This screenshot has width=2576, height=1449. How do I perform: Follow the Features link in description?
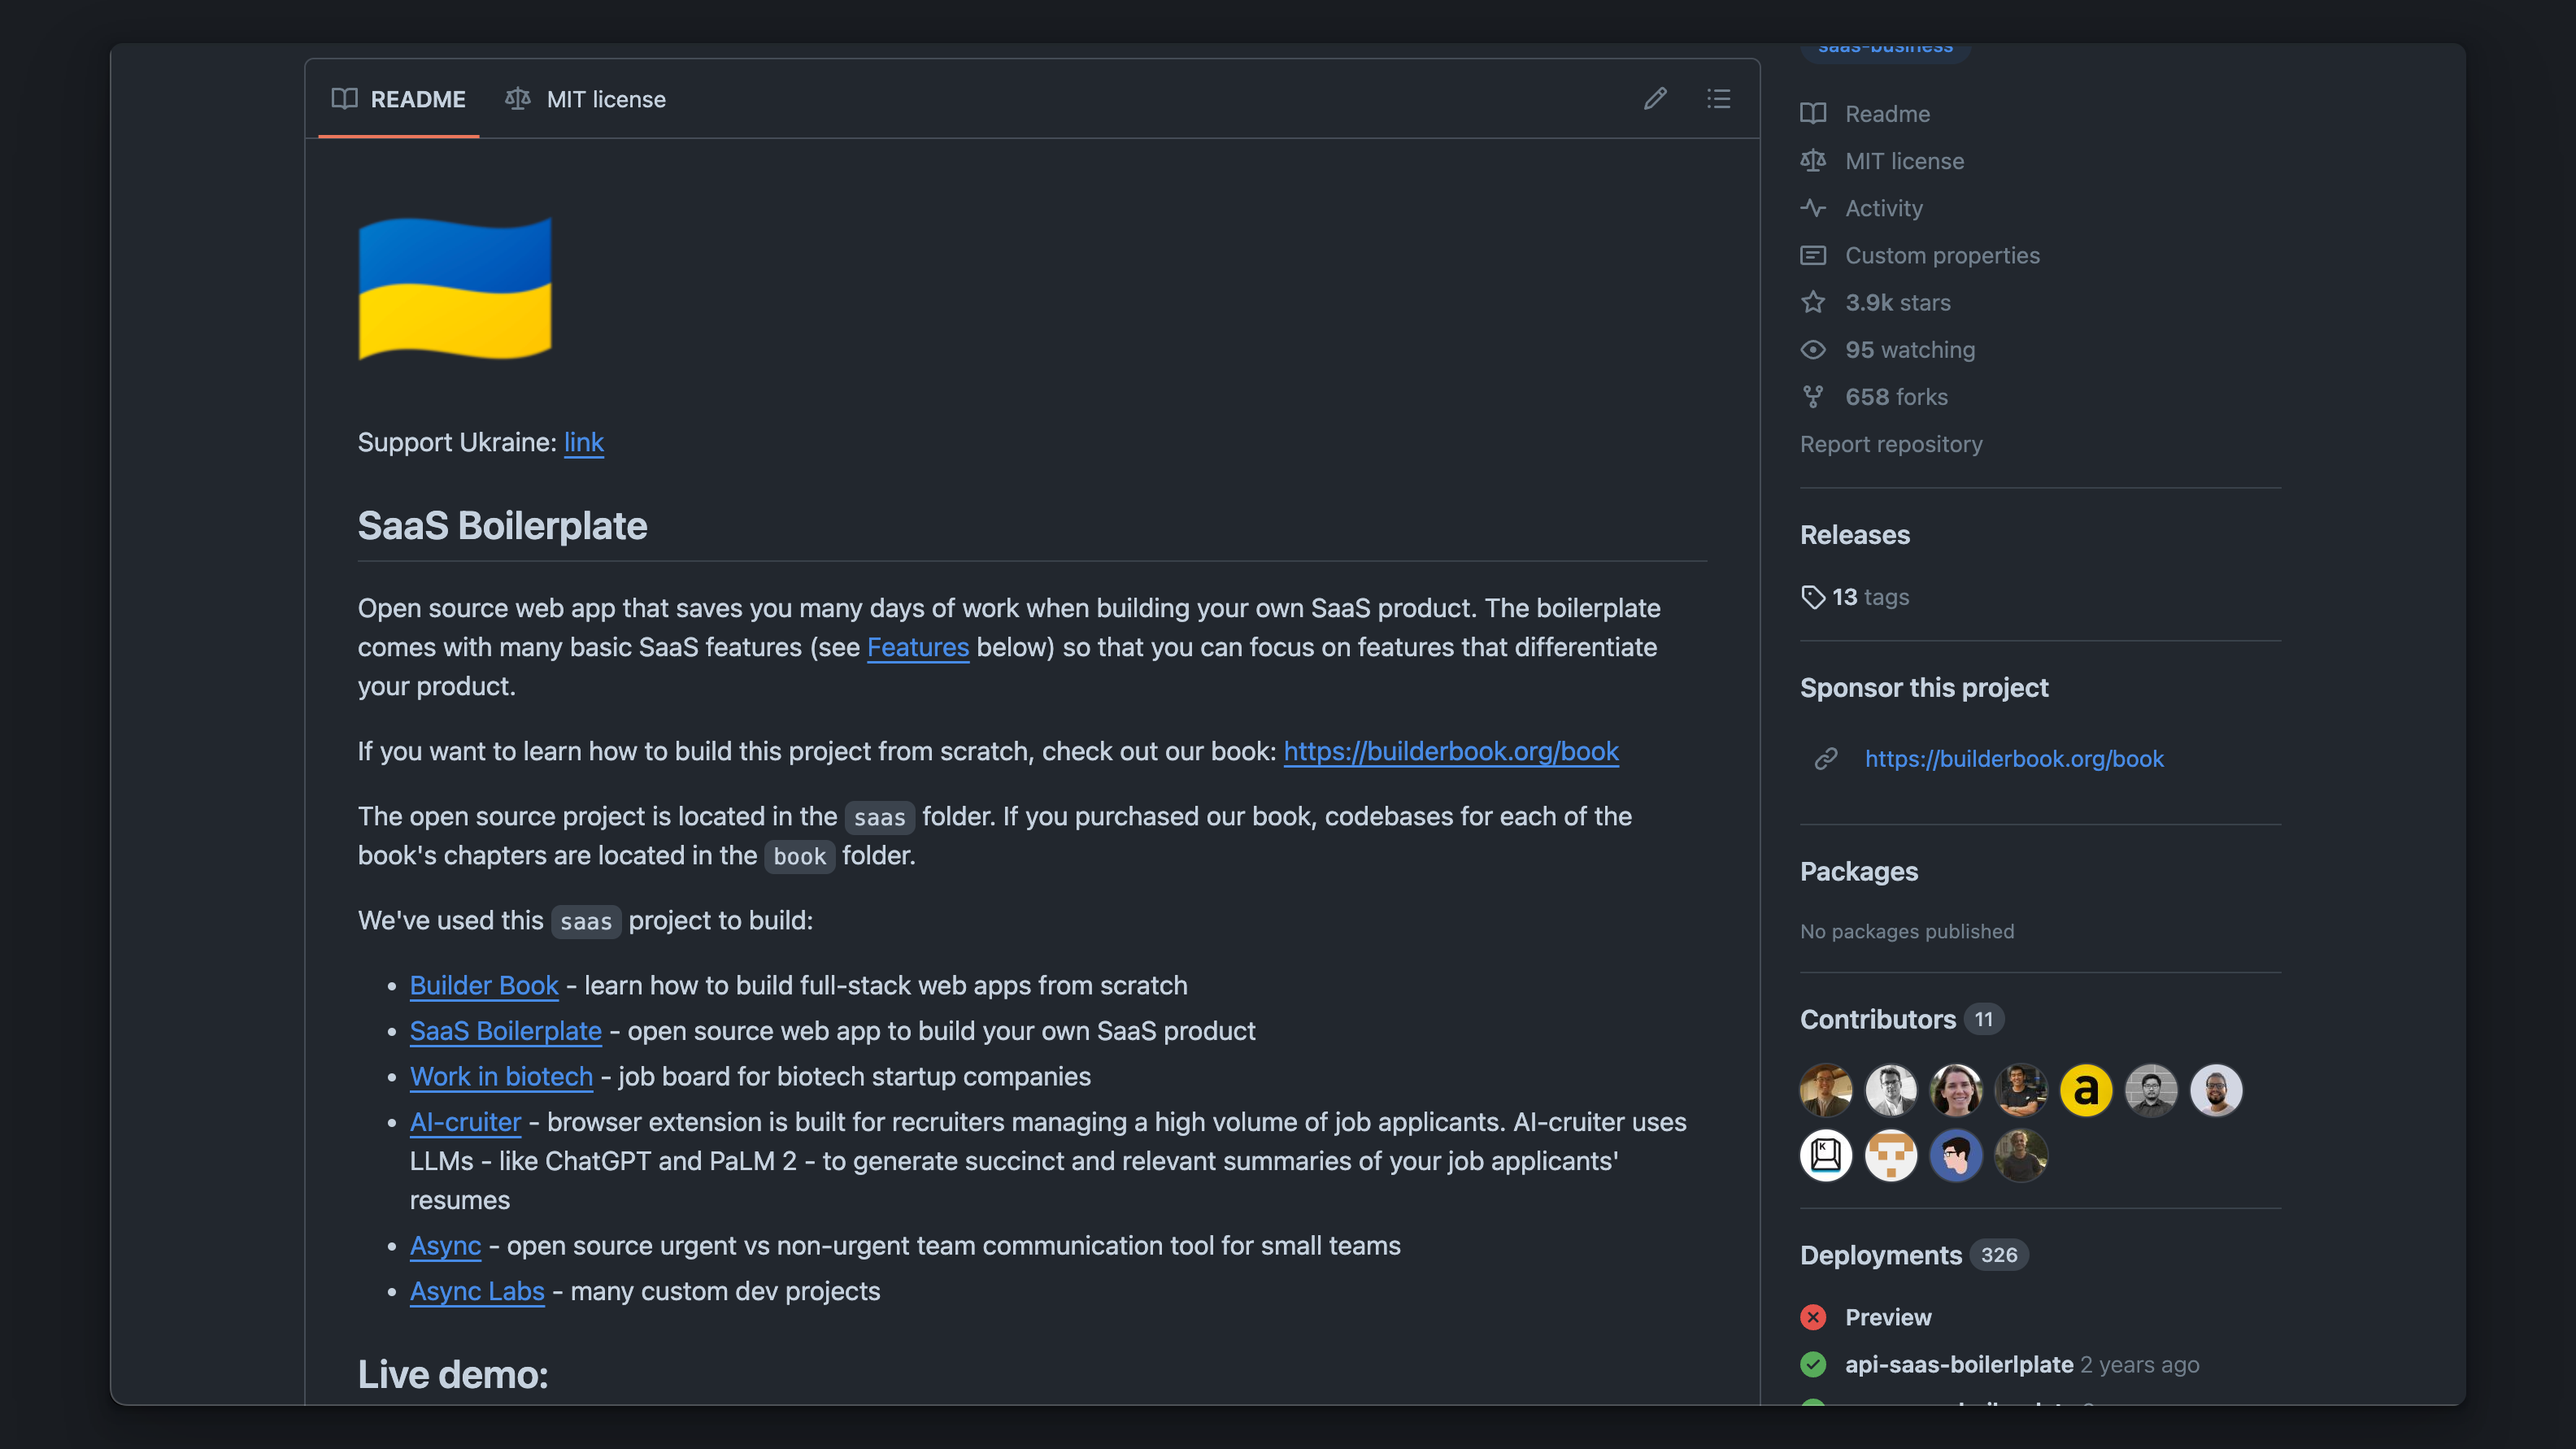point(917,647)
